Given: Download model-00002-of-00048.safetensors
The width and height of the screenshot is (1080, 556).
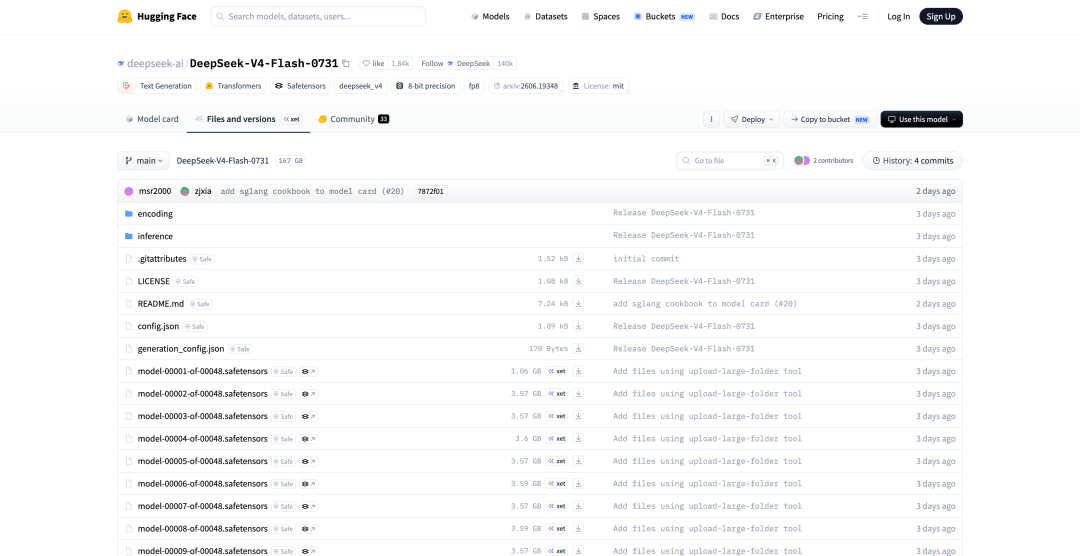Looking at the screenshot, I should 579,394.
